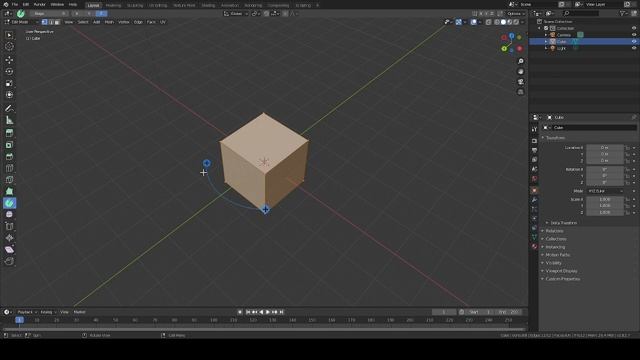The width and height of the screenshot is (640, 360).
Task: Select the 3D Cursor tool
Action: pyautogui.click(x=9, y=47)
